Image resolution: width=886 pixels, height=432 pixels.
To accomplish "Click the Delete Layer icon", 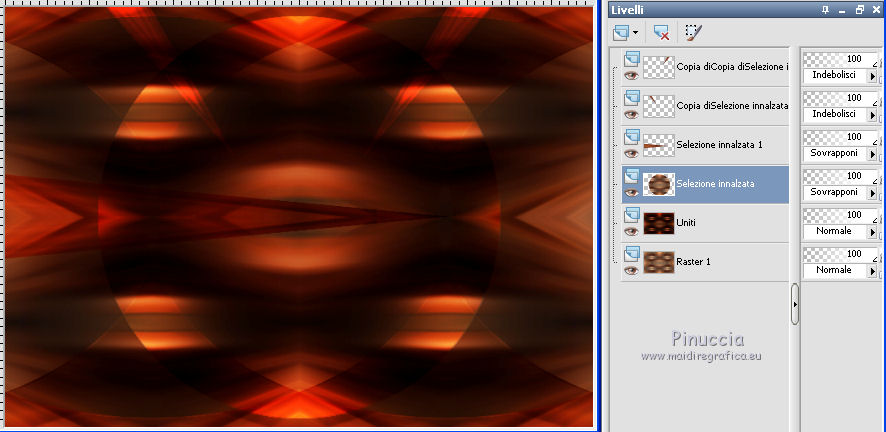I will [x=661, y=33].
